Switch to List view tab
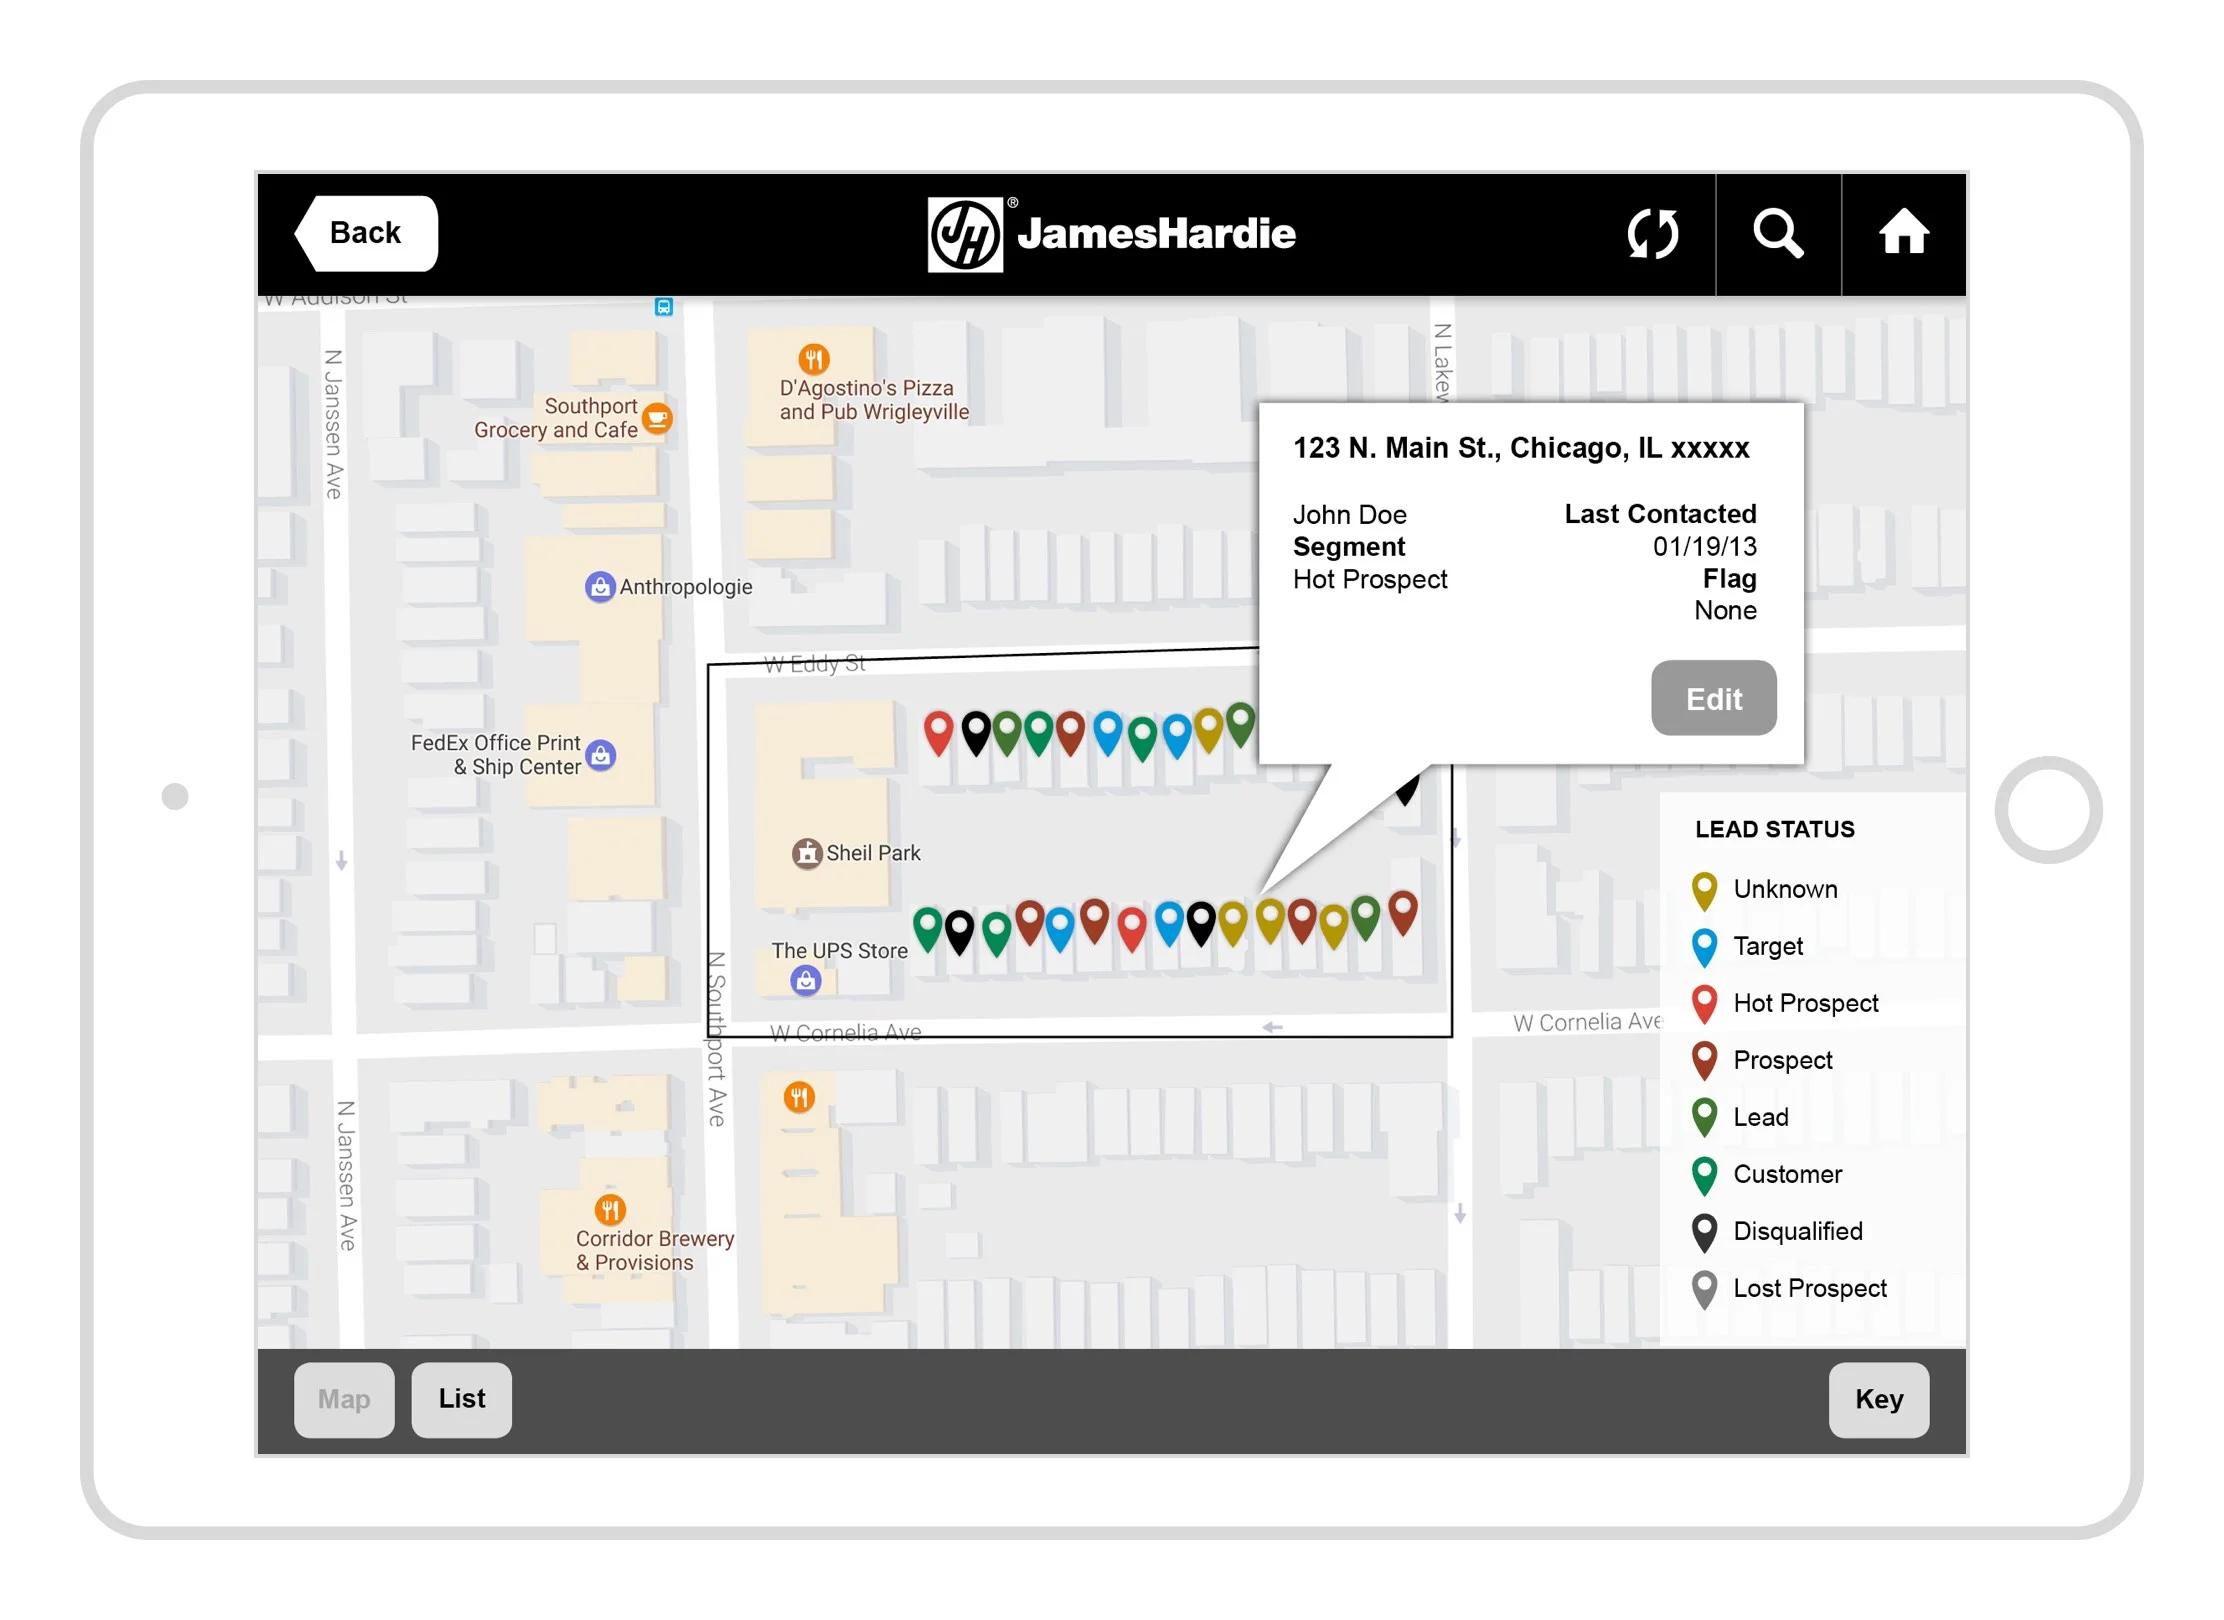The image size is (2224, 1620). click(x=461, y=1399)
